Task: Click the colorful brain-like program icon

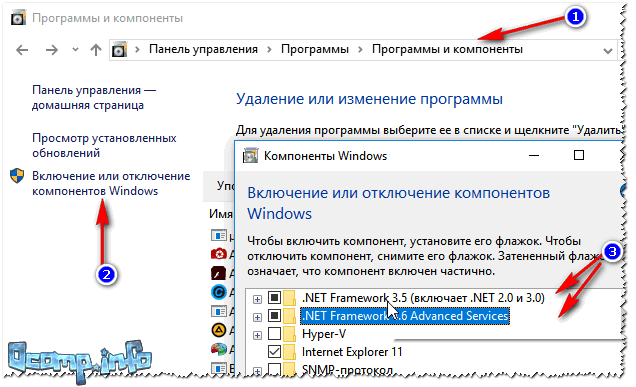Action: pyautogui.click(x=219, y=349)
